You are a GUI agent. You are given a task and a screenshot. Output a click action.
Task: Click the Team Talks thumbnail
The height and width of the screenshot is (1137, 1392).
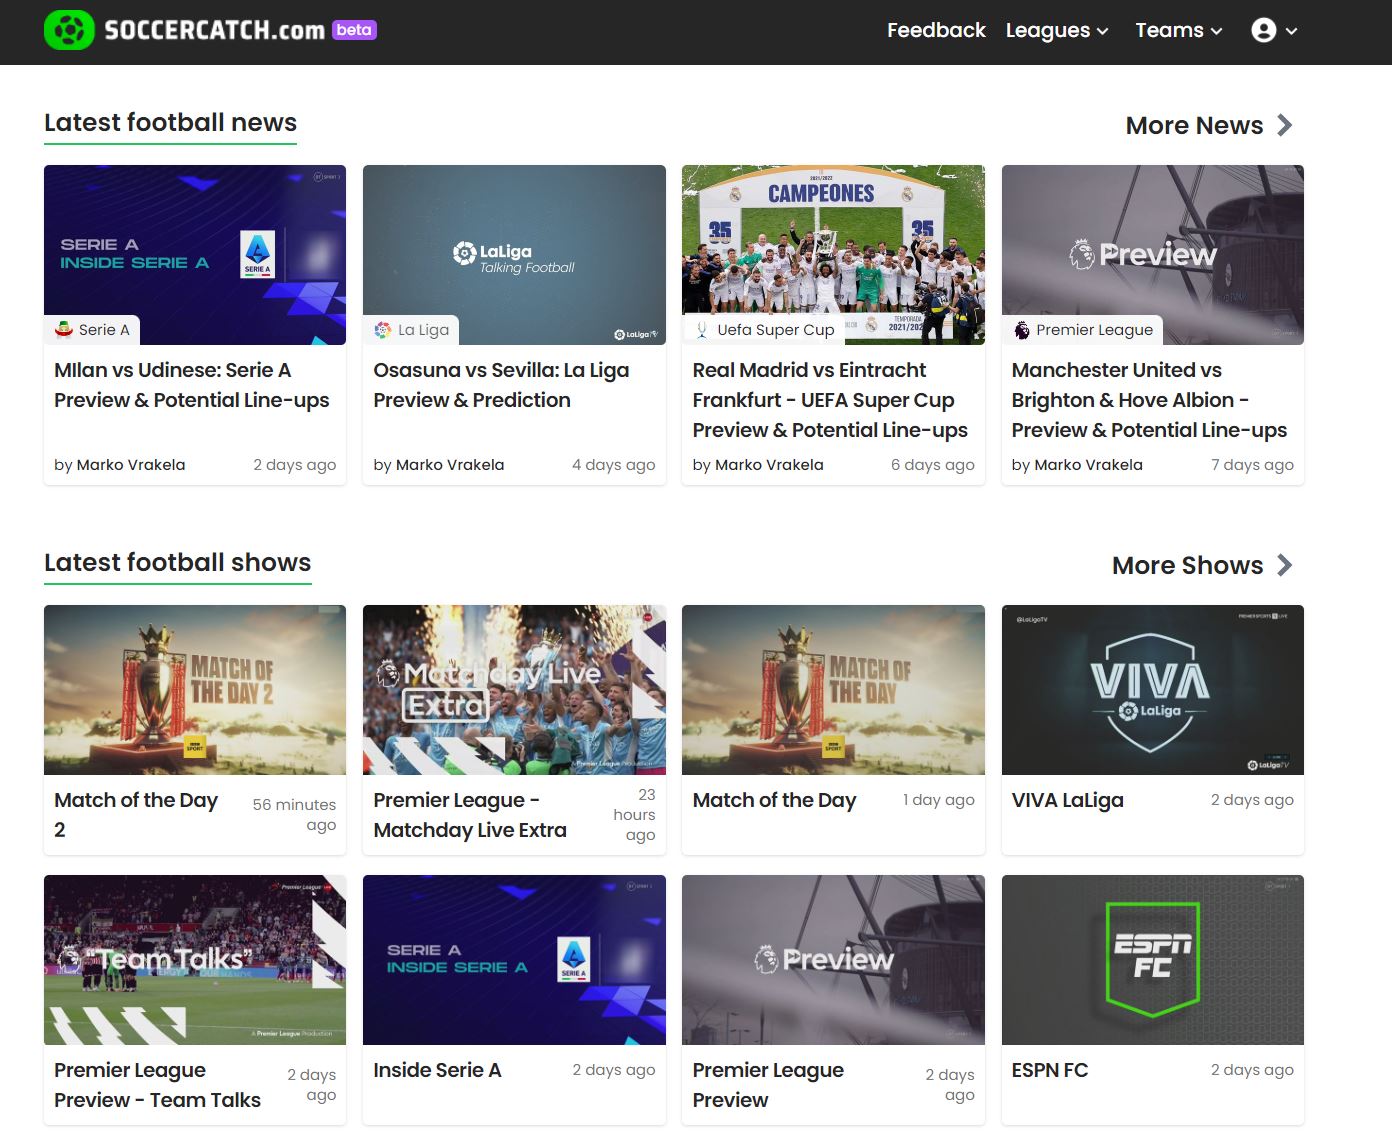click(x=195, y=960)
